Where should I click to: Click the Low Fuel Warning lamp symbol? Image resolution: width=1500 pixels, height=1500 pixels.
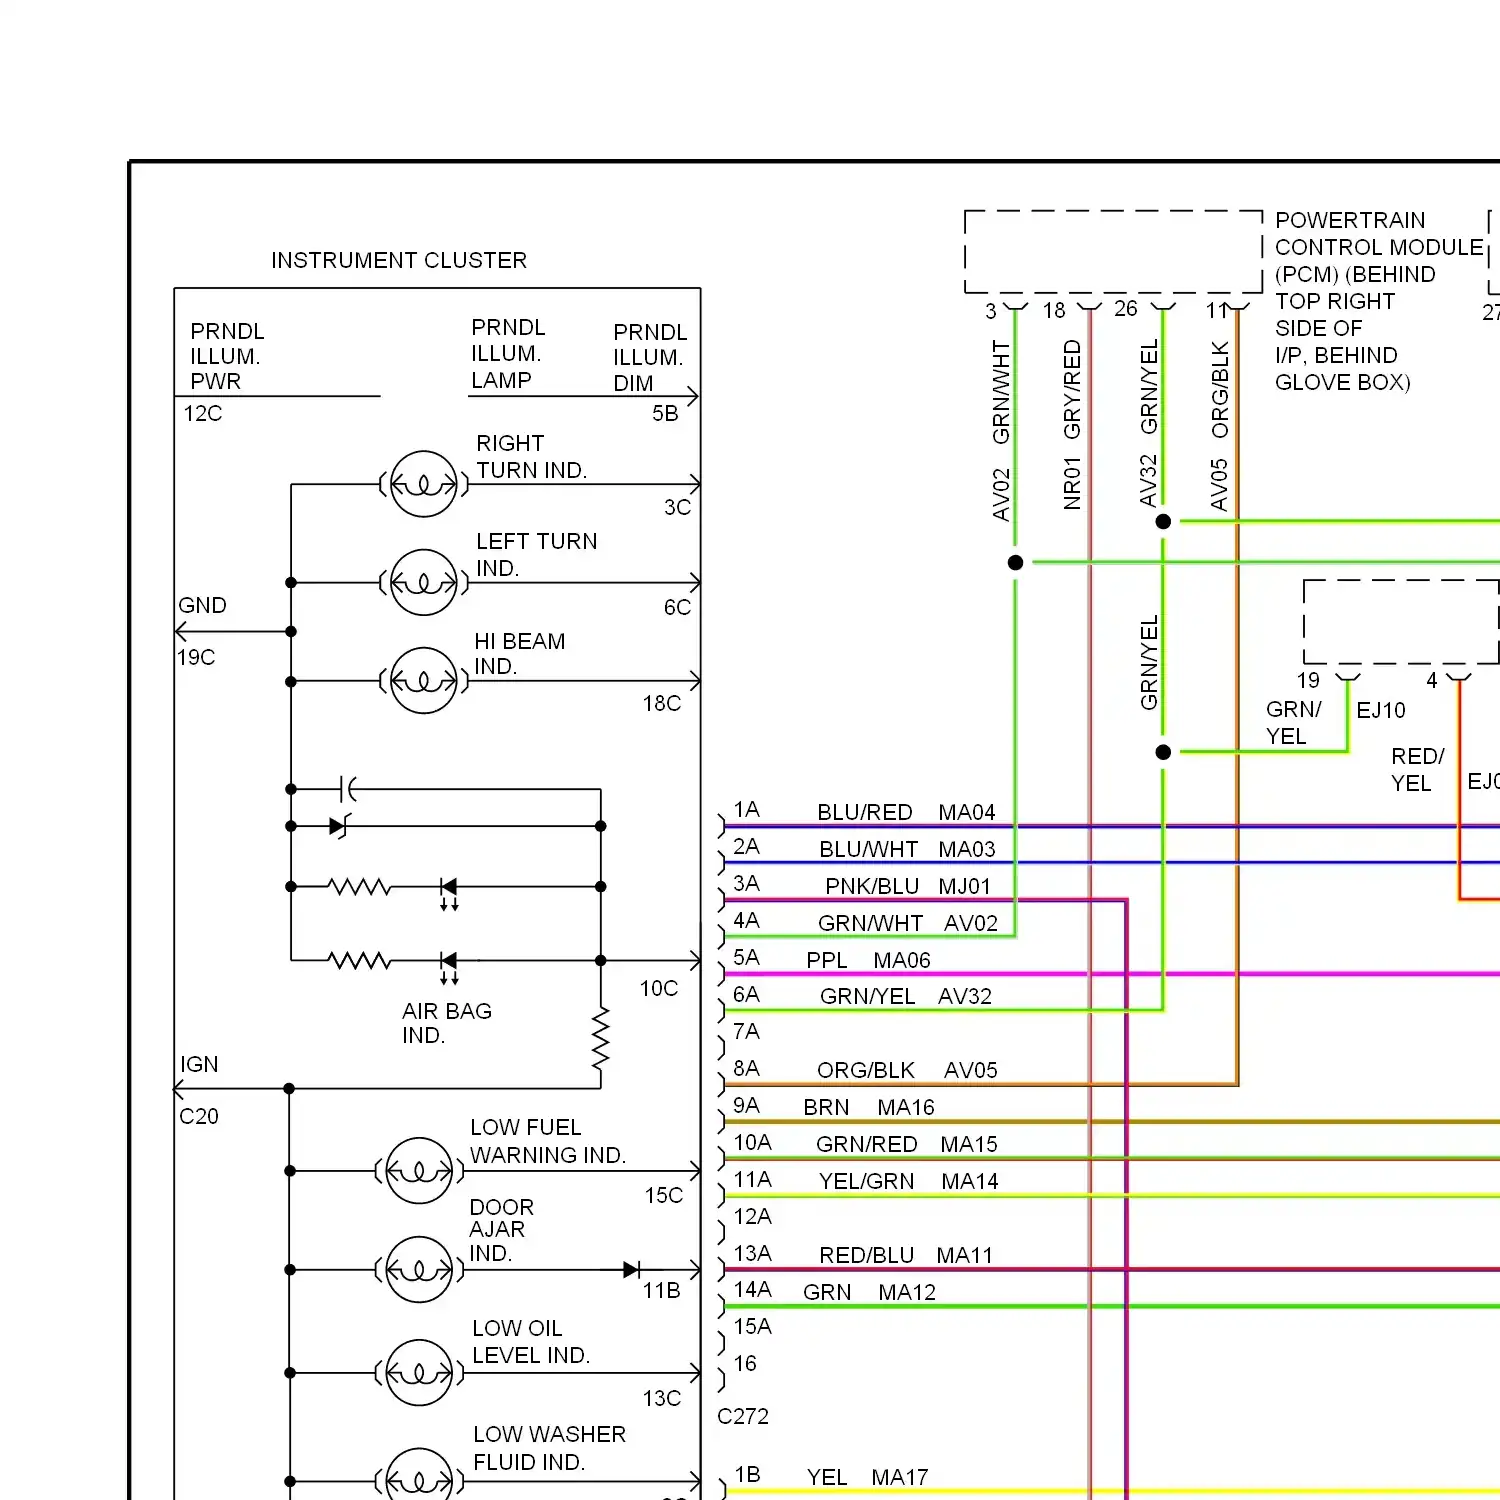419,1170
